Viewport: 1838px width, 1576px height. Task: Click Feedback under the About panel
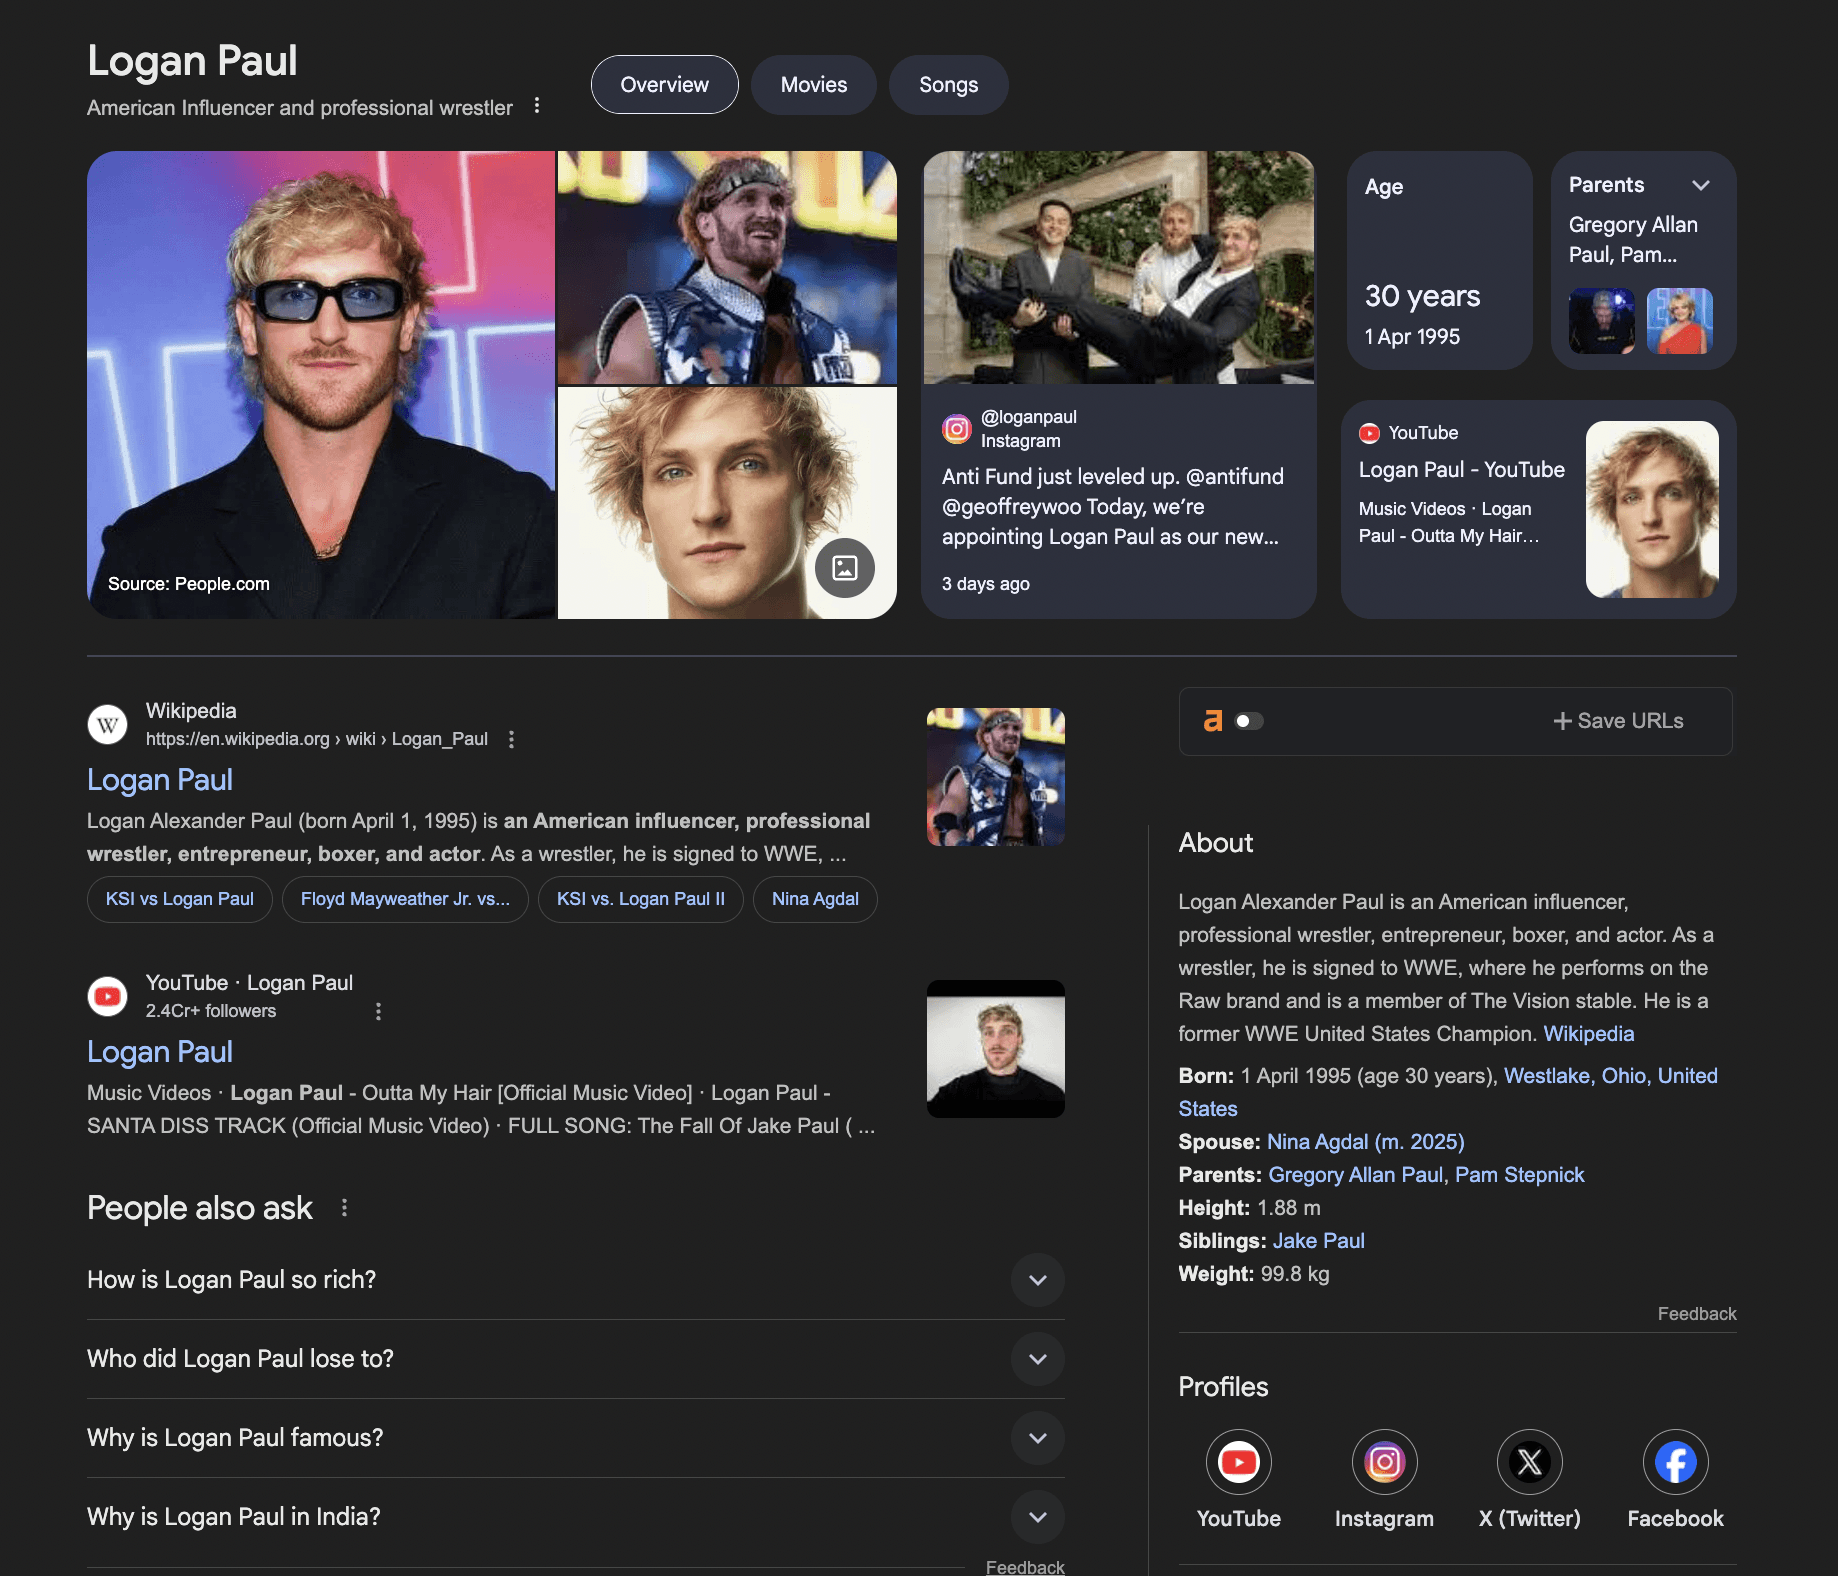coord(1697,1314)
